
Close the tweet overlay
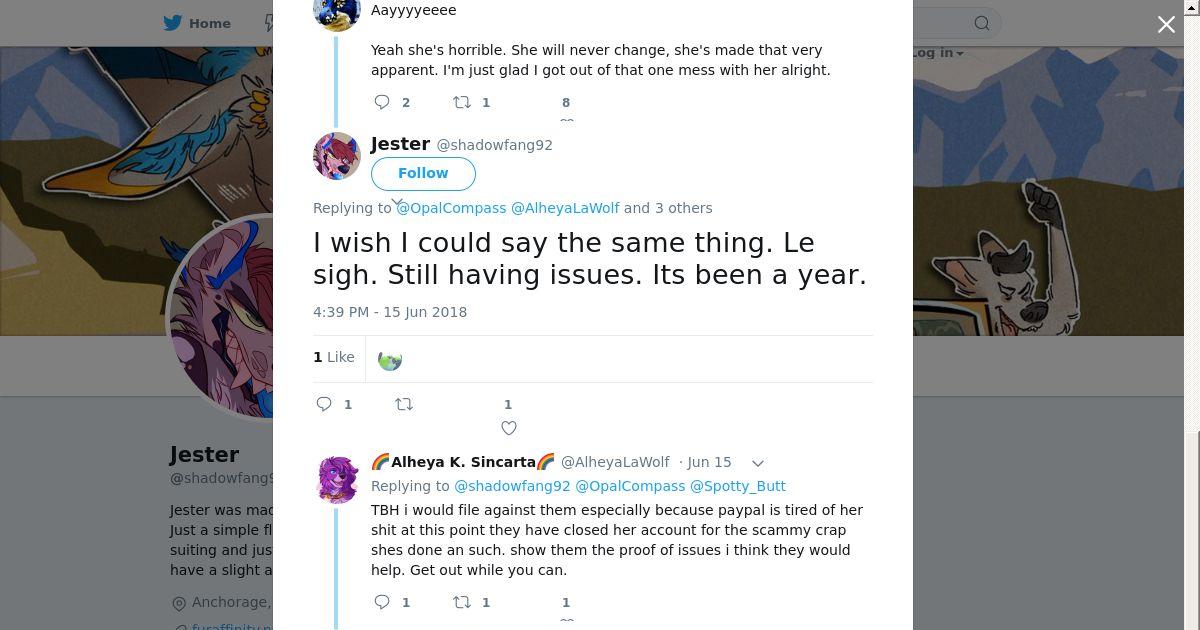tap(1166, 24)
